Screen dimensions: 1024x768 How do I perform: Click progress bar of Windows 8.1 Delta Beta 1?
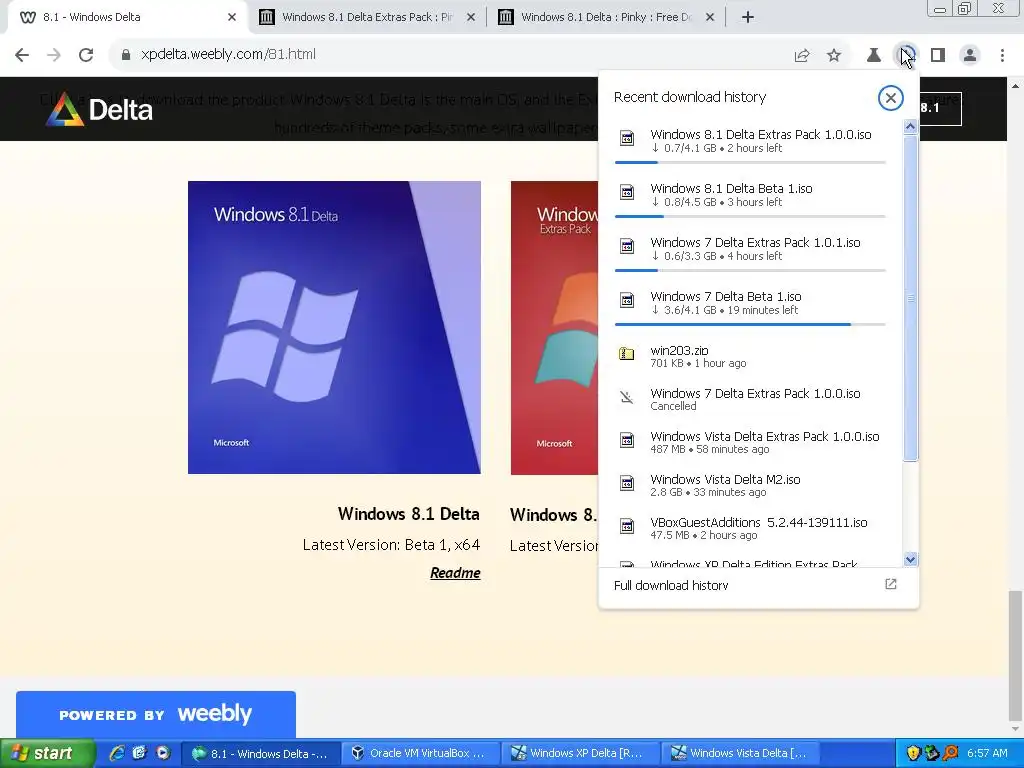[750, 216]
